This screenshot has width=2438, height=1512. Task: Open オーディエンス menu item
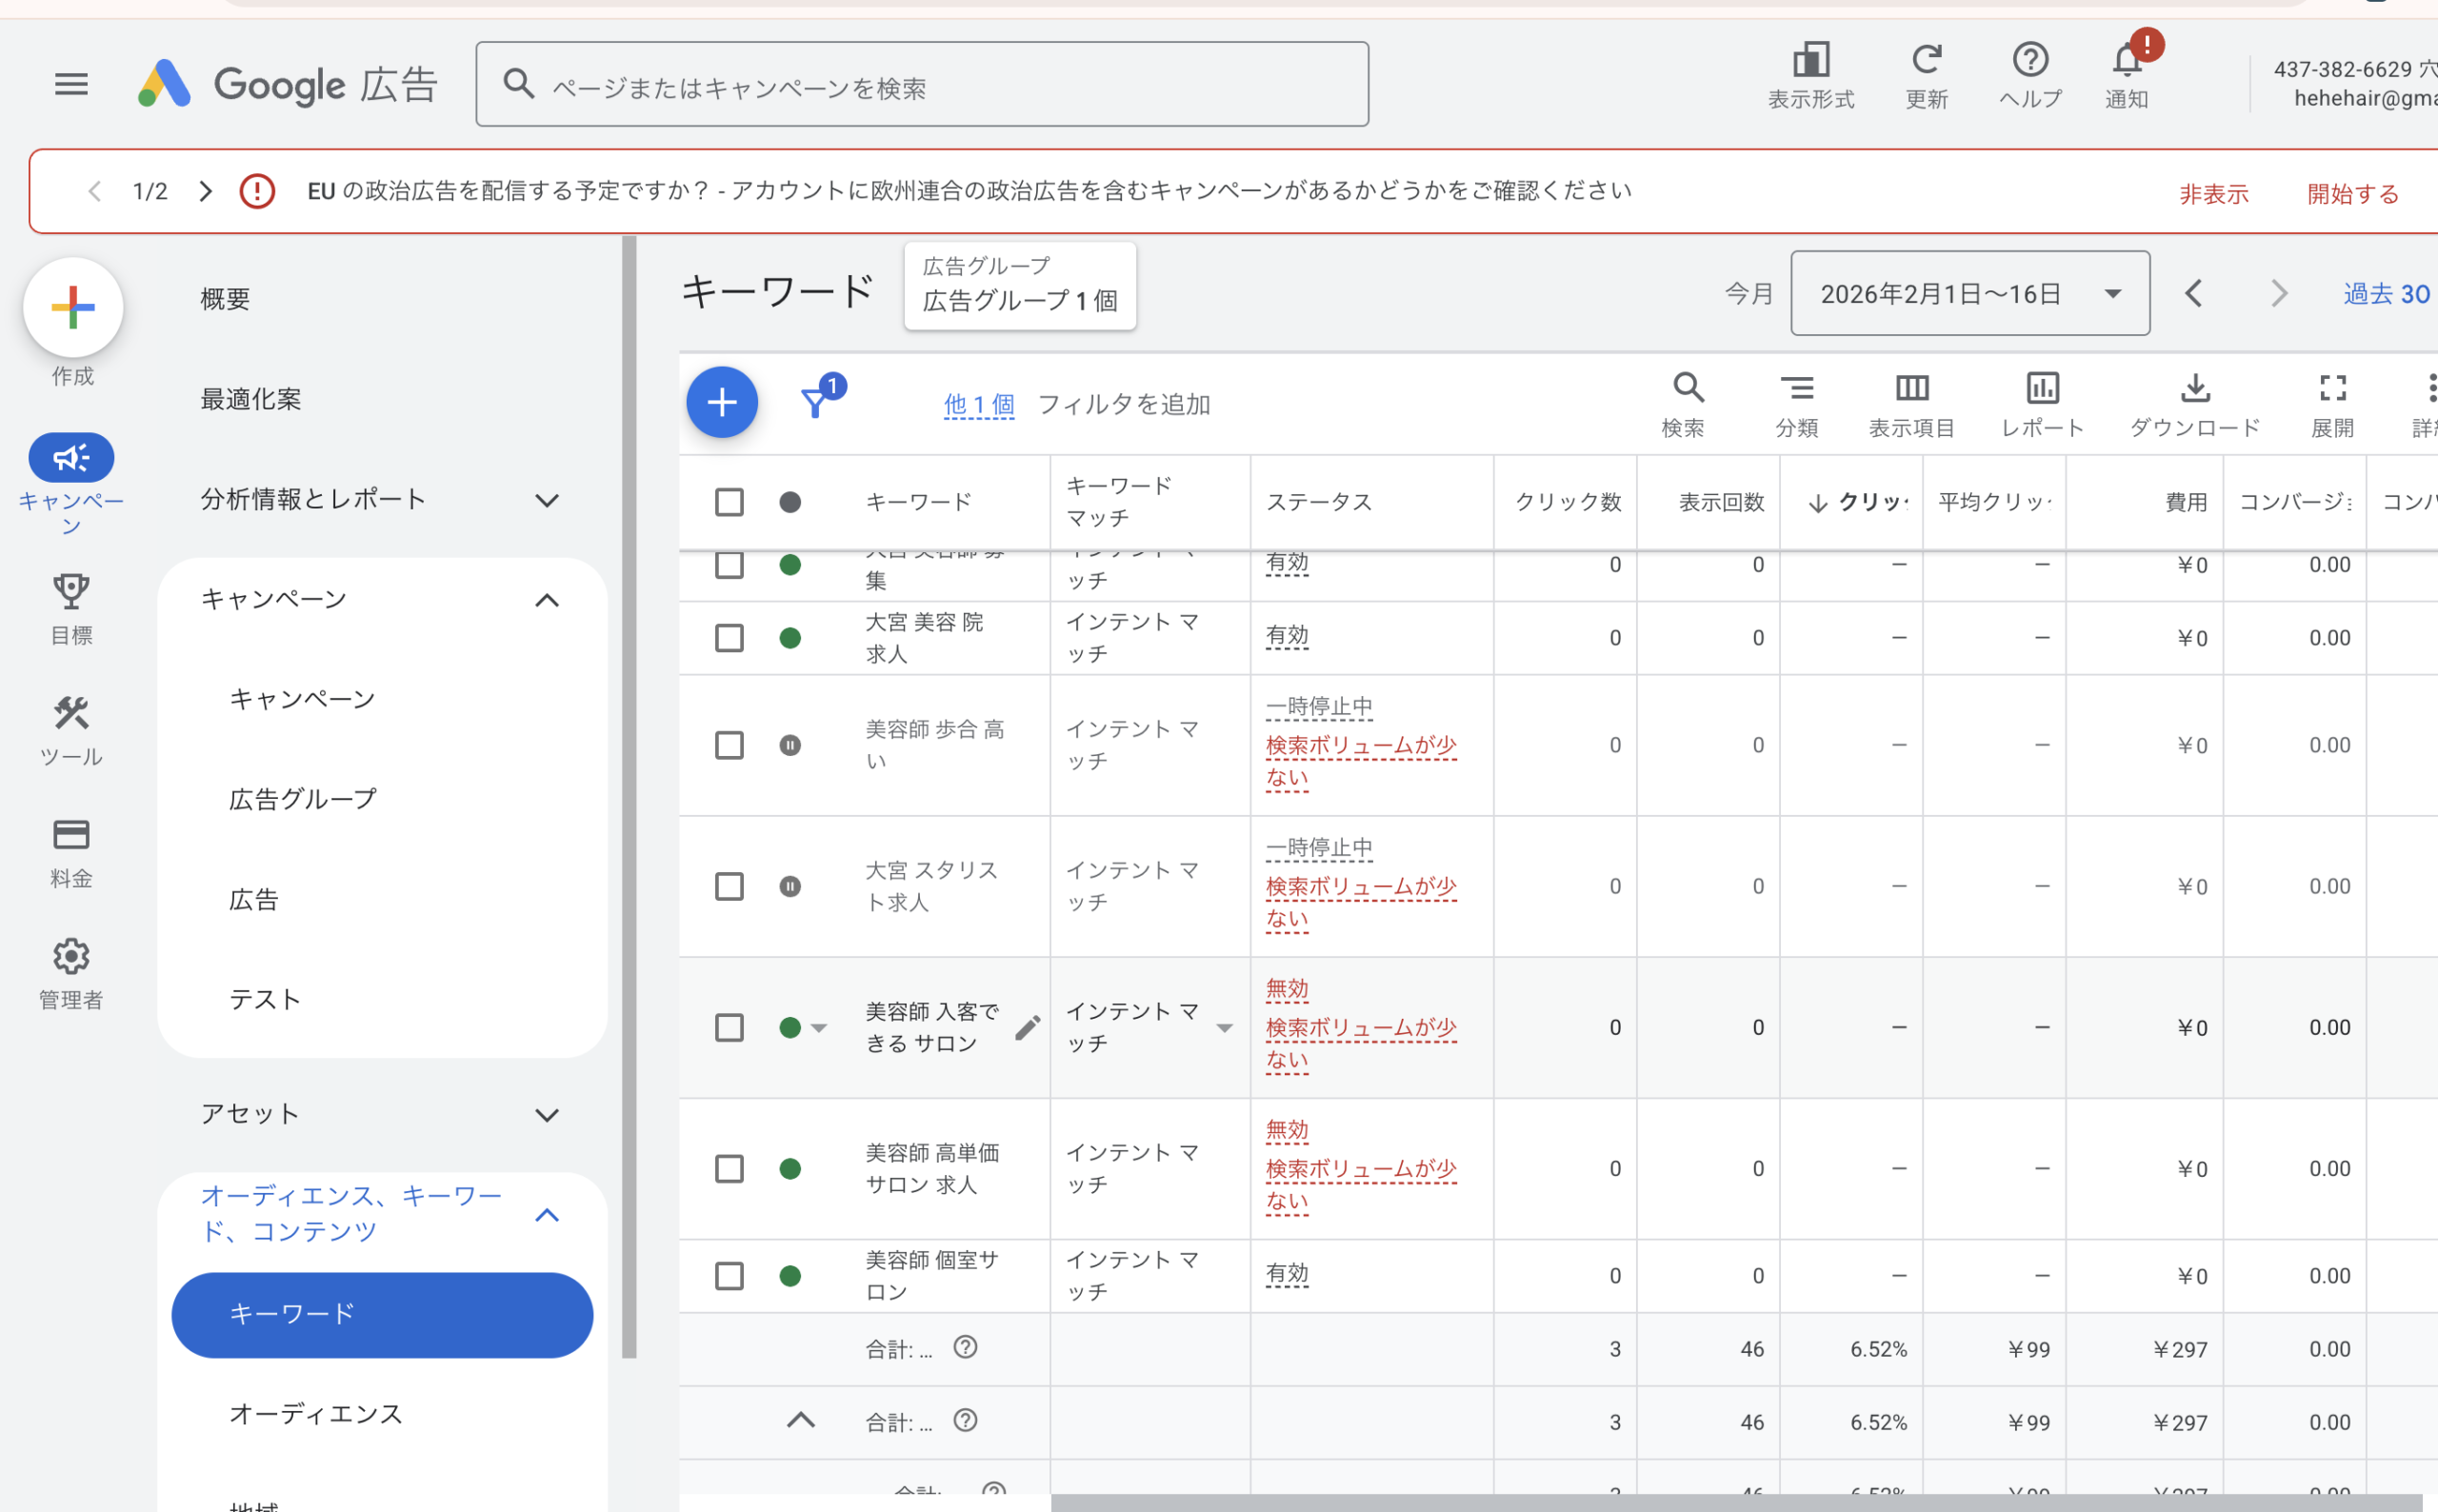point(315,1413)
